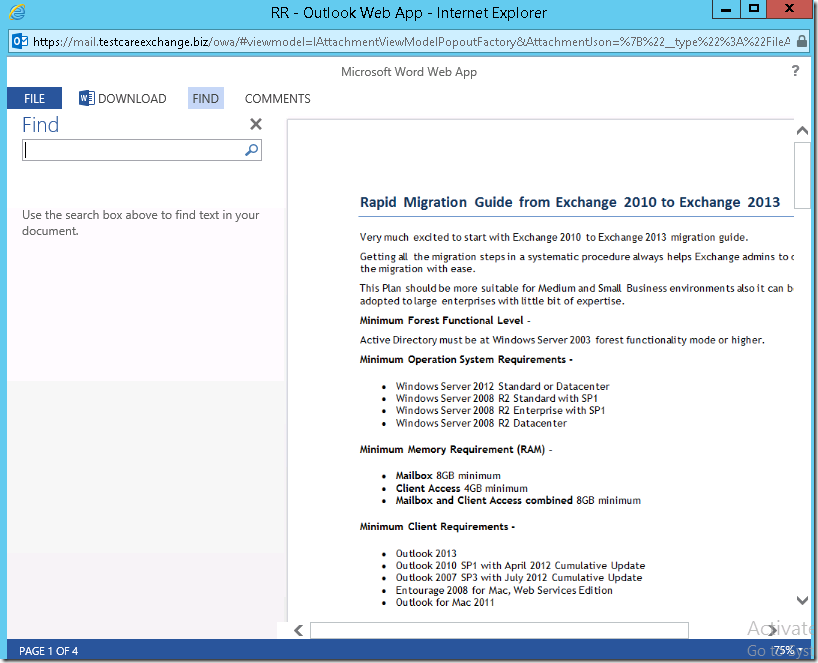Close the Internet Explorer window
Image resolution: width=818 pixels, height=663 pixels.
pos(789,9)
